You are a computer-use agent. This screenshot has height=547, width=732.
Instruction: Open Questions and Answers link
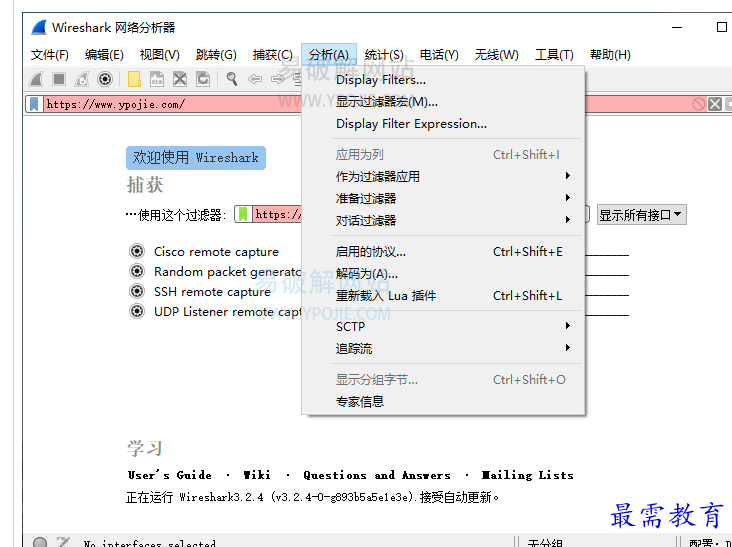click(x=377, y=475)
